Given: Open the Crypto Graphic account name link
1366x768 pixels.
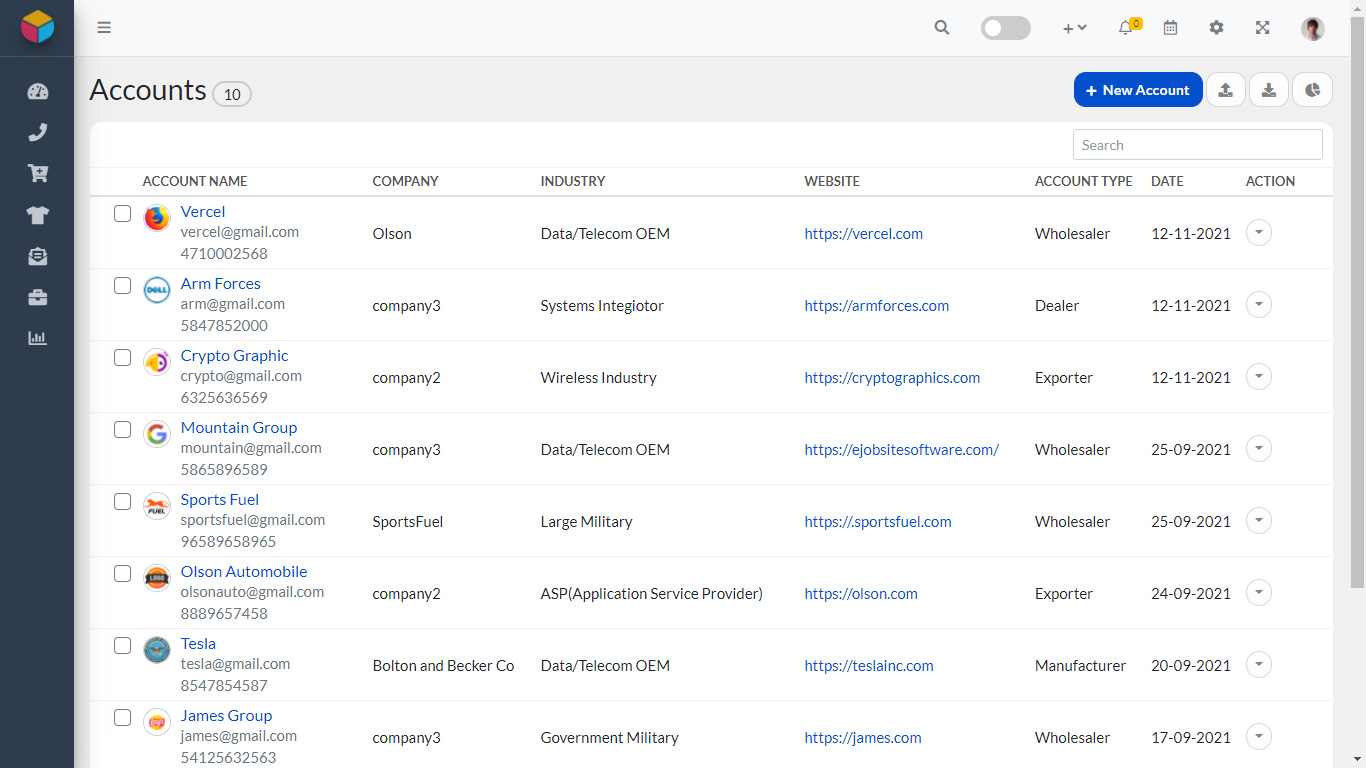Looking at the screenshot, I should pyautogui.click(x=234, y=356).
